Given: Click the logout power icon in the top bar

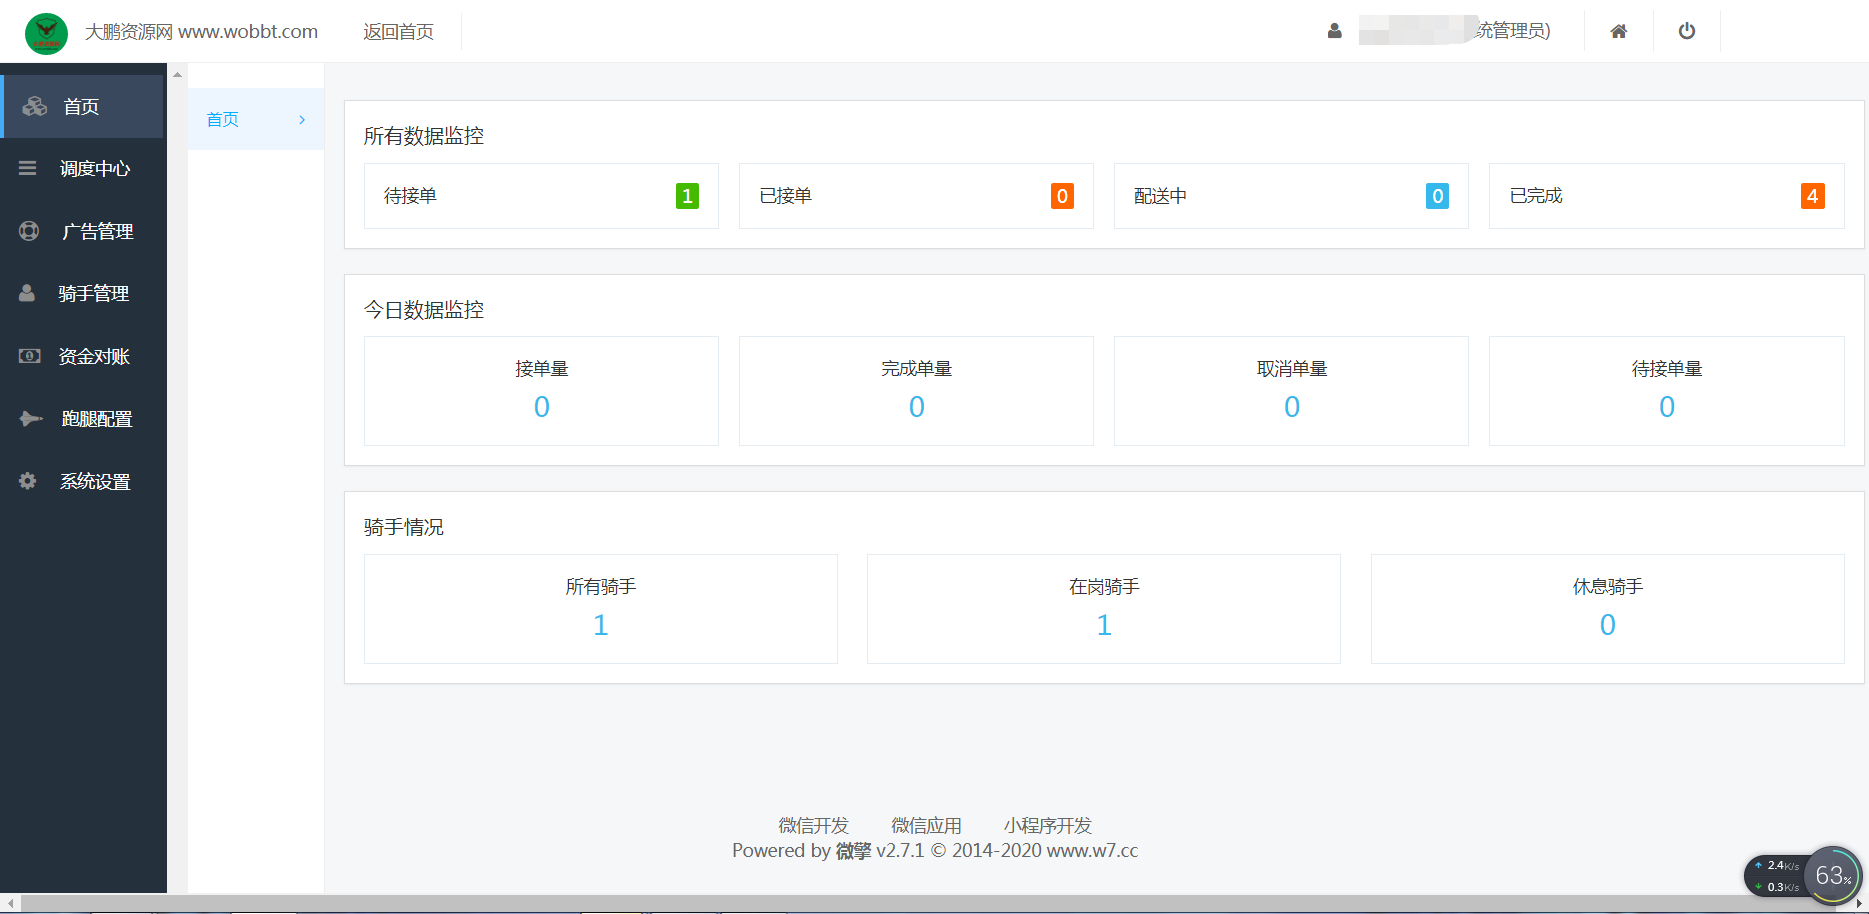Looking at the screenshot, I should [1687, 31].
